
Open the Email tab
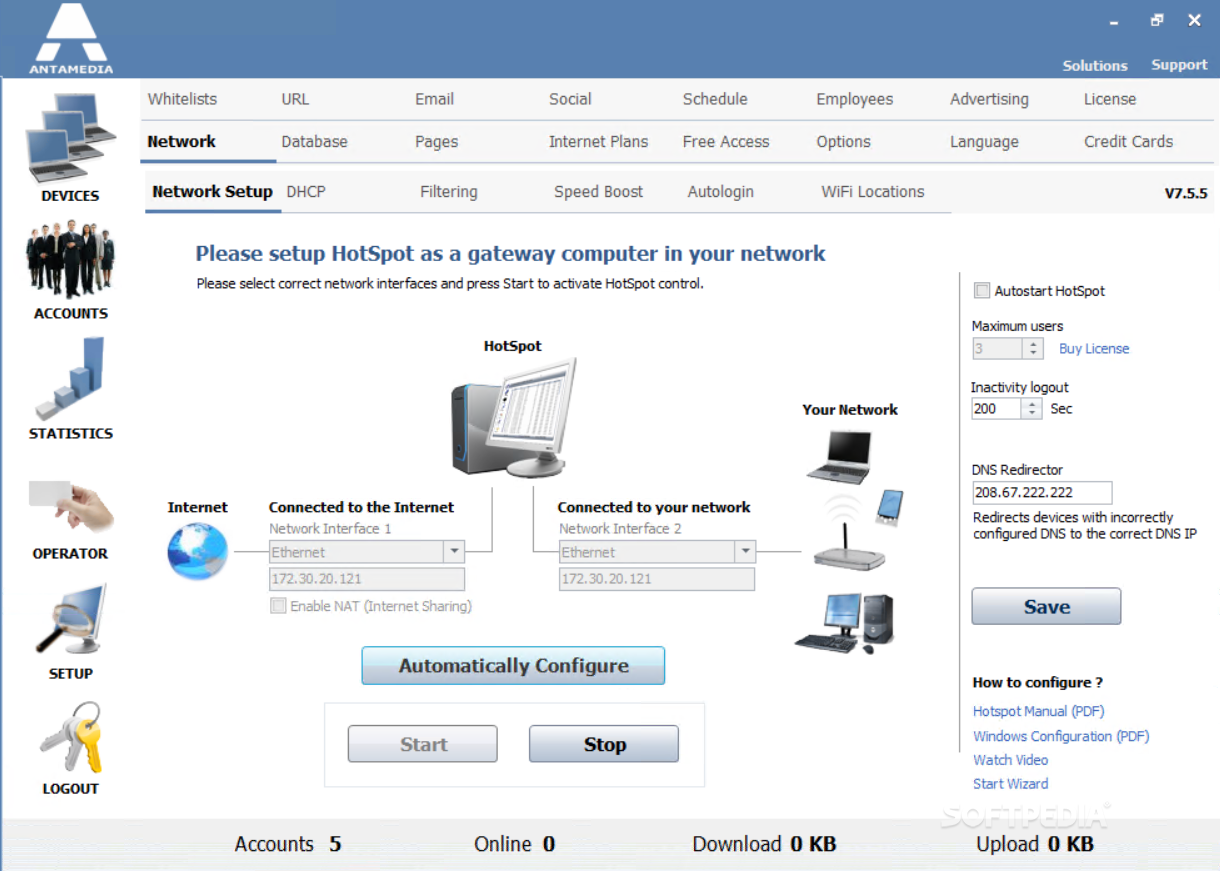(434, 99)
